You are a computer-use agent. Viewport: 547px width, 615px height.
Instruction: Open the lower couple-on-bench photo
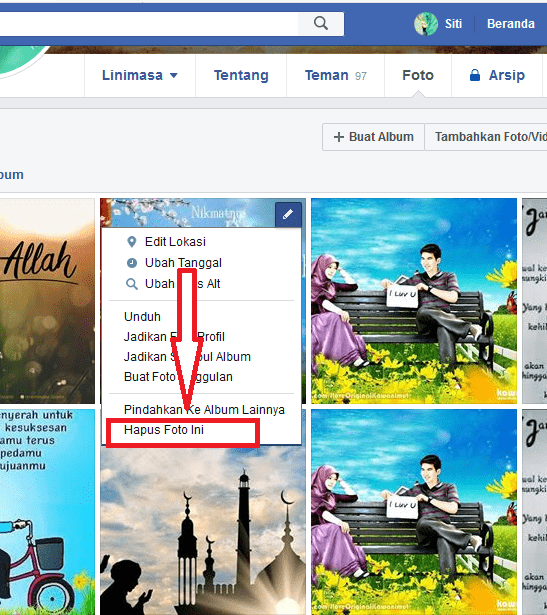point(414,512)
